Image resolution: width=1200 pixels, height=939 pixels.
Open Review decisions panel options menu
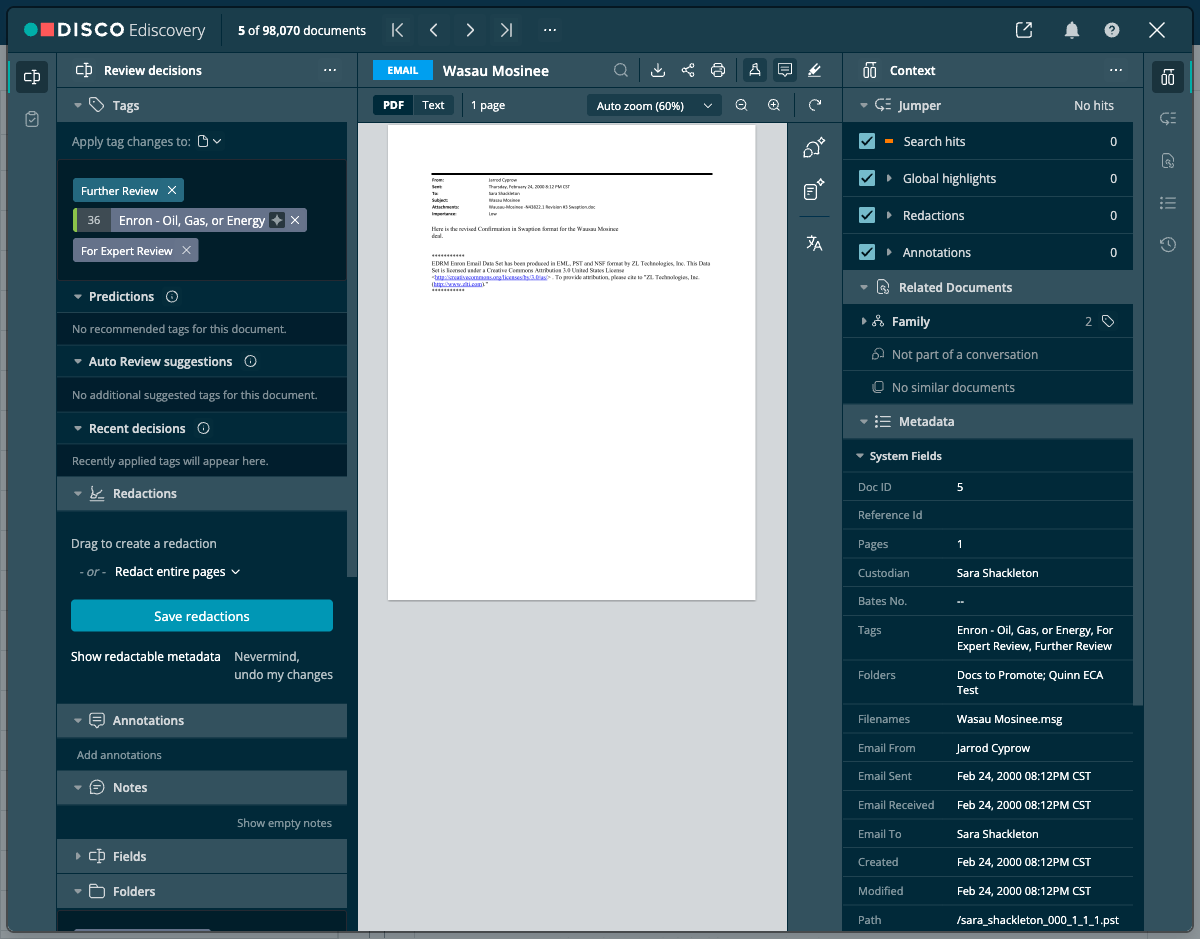(x=330, y=70)
